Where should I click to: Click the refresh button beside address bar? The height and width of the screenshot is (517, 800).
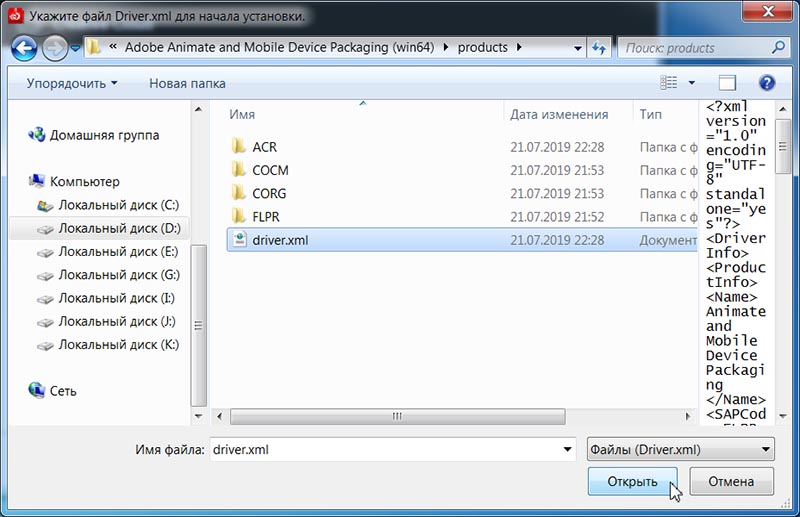599,48
